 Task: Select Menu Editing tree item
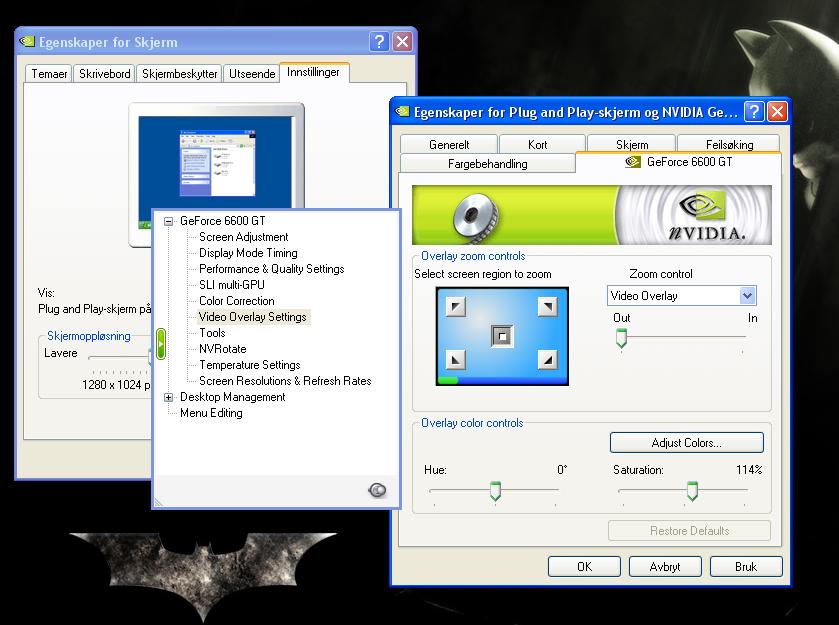point(211,414)
